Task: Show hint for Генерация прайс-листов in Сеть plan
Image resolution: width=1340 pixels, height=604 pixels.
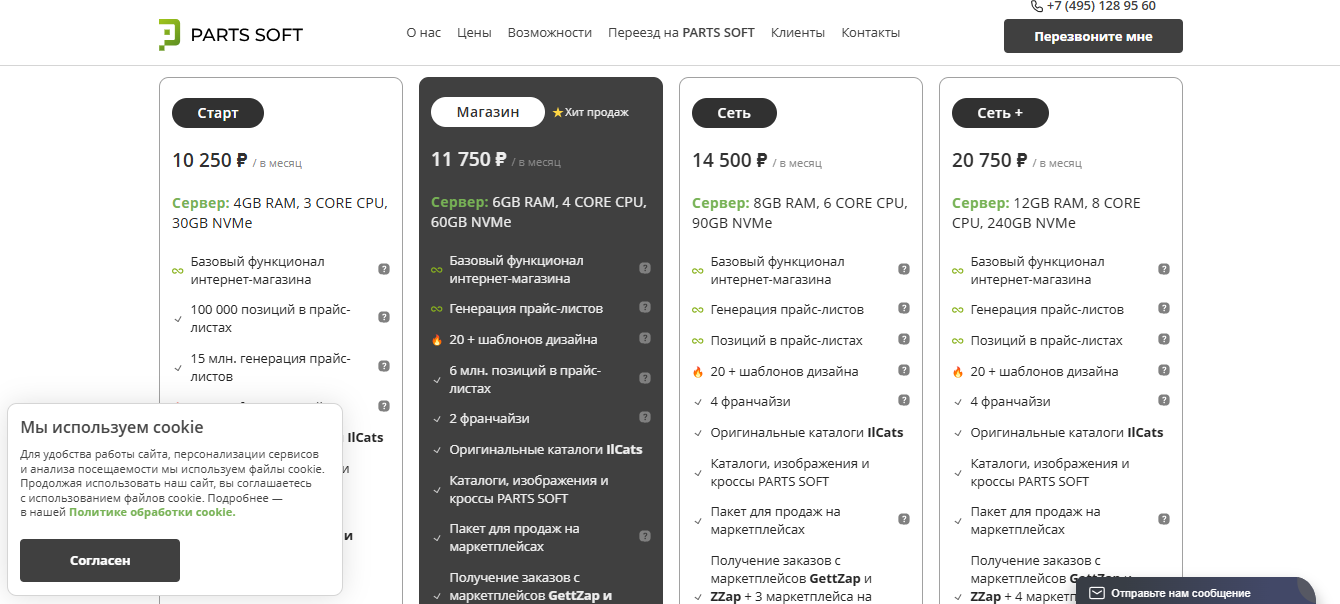Action: point(904,308)
